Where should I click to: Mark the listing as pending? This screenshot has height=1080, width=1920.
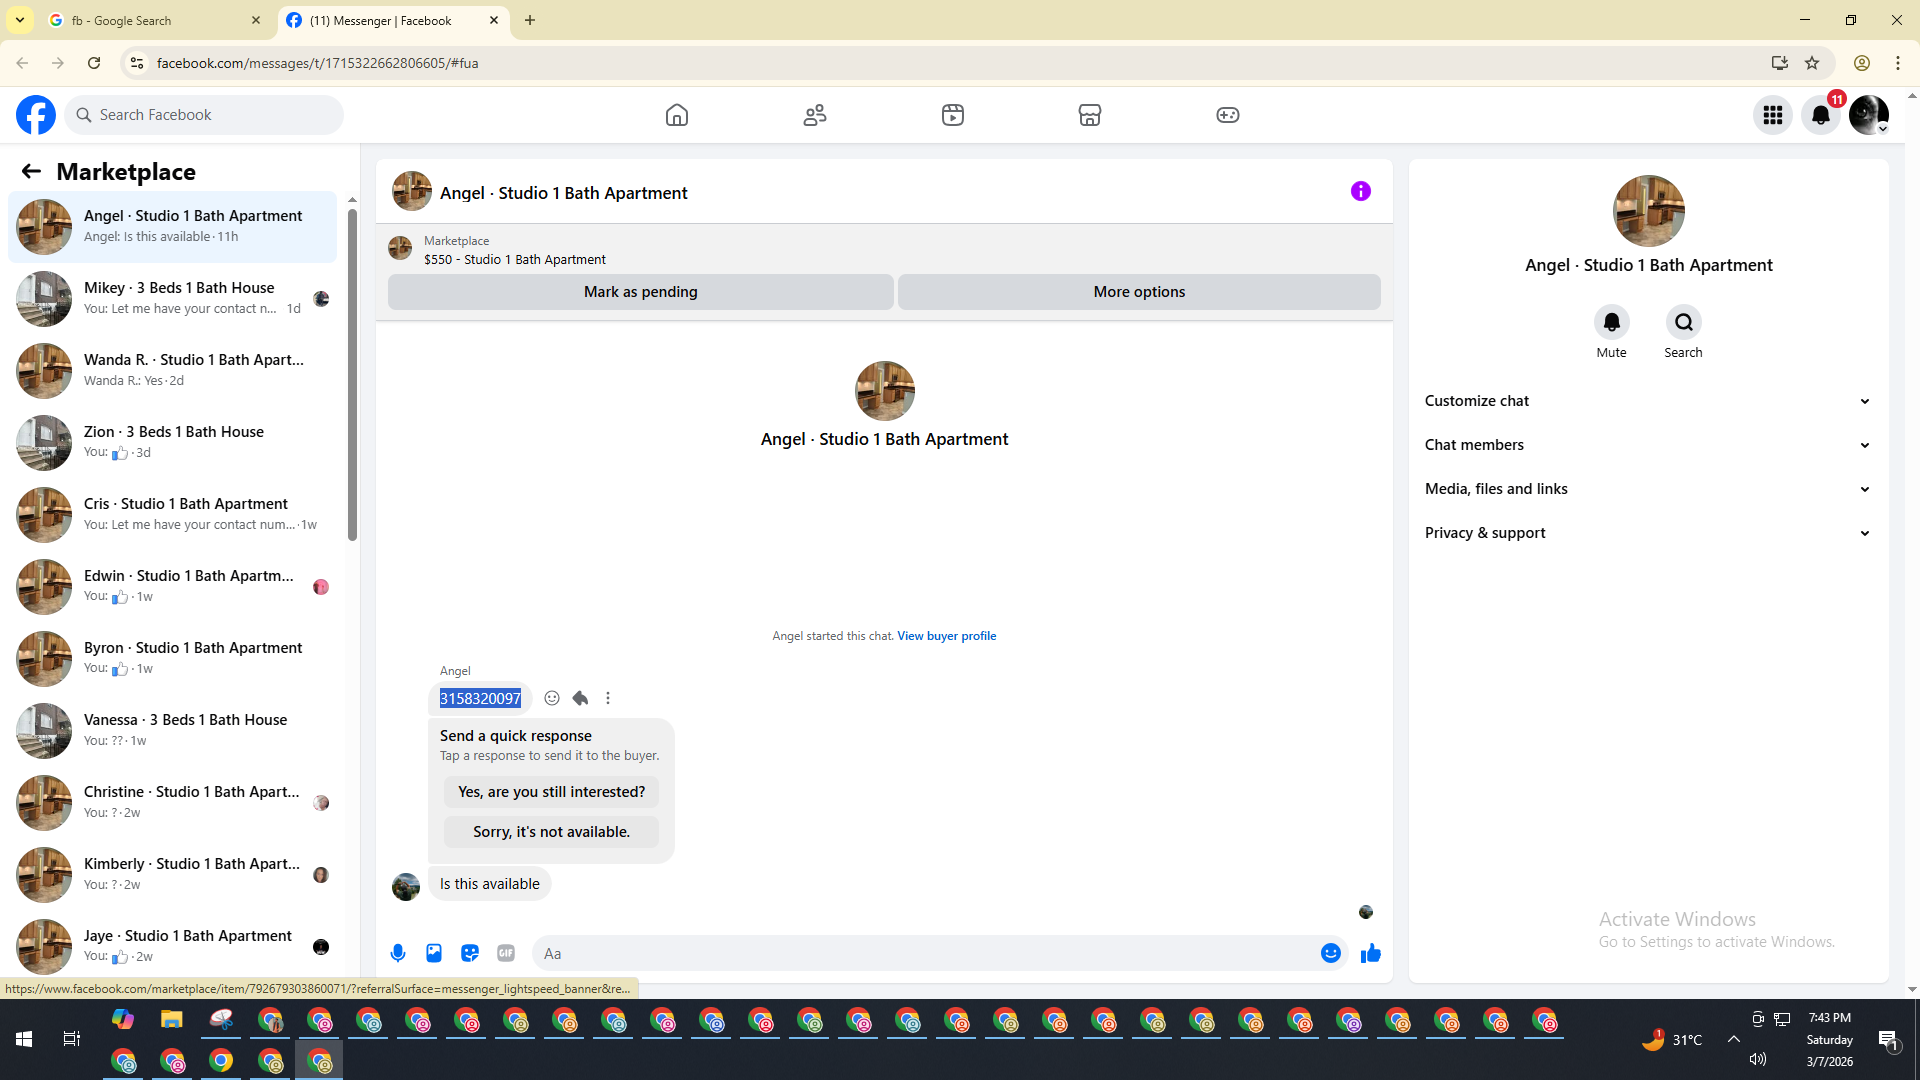tap(641, 292)
